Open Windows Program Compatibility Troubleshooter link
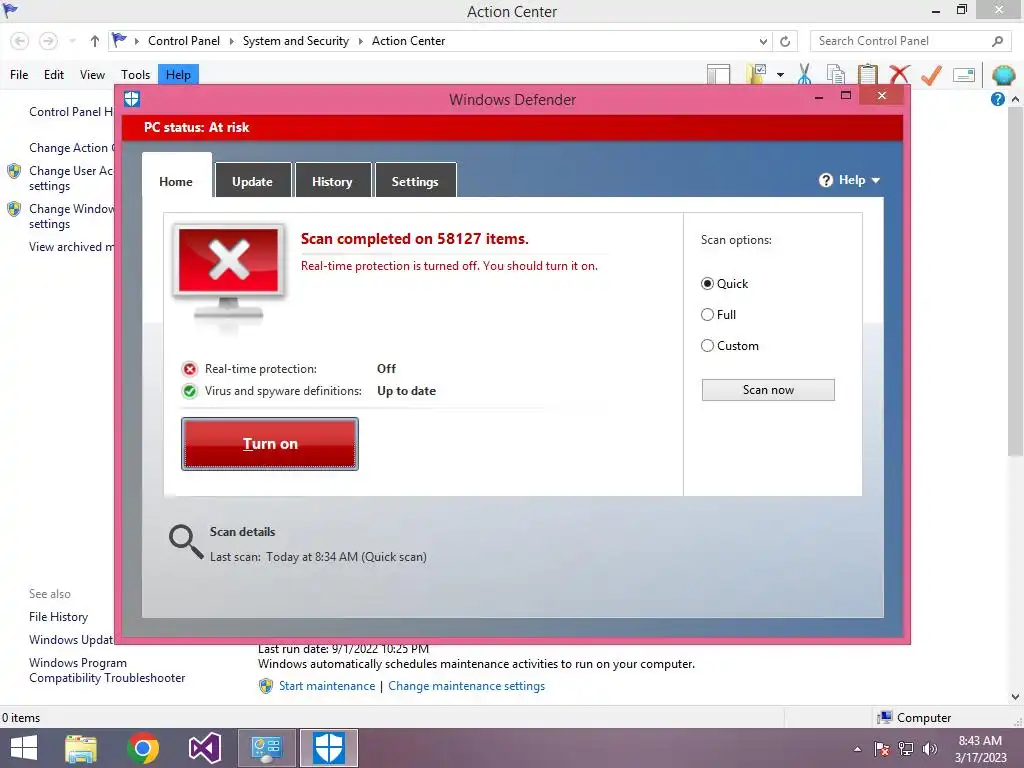Screen dimensions: 1024x768 [x=107, y=671]
